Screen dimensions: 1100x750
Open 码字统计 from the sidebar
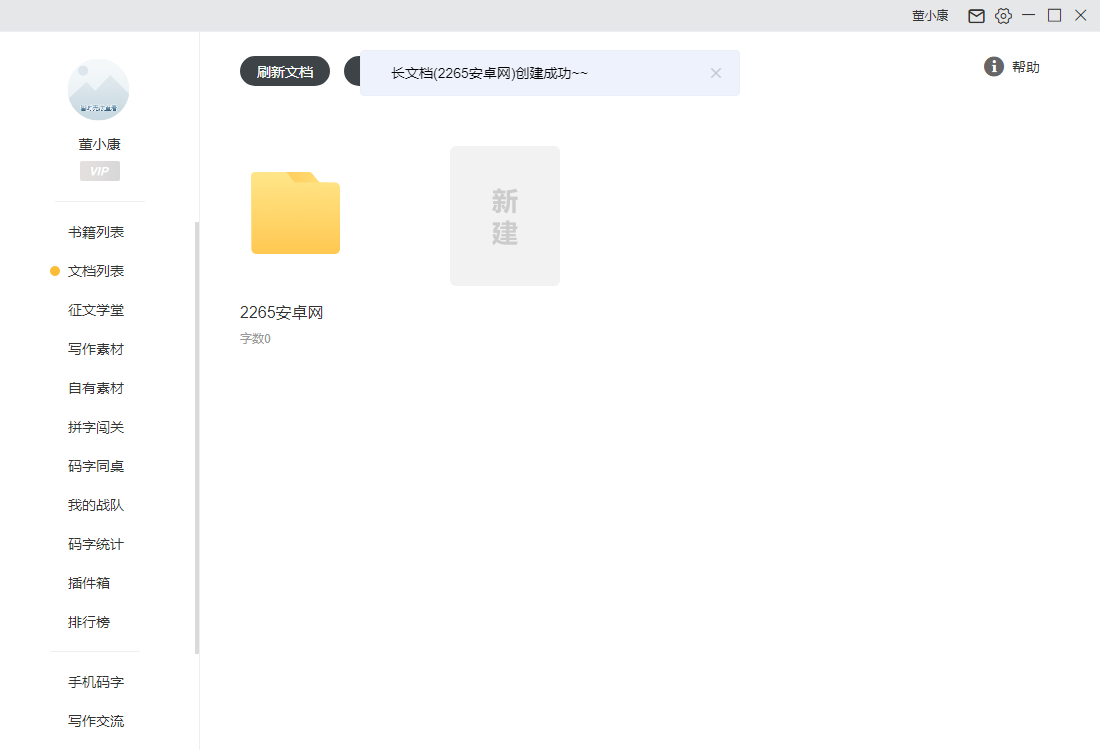pyautogui.click(x=95, y=543)
